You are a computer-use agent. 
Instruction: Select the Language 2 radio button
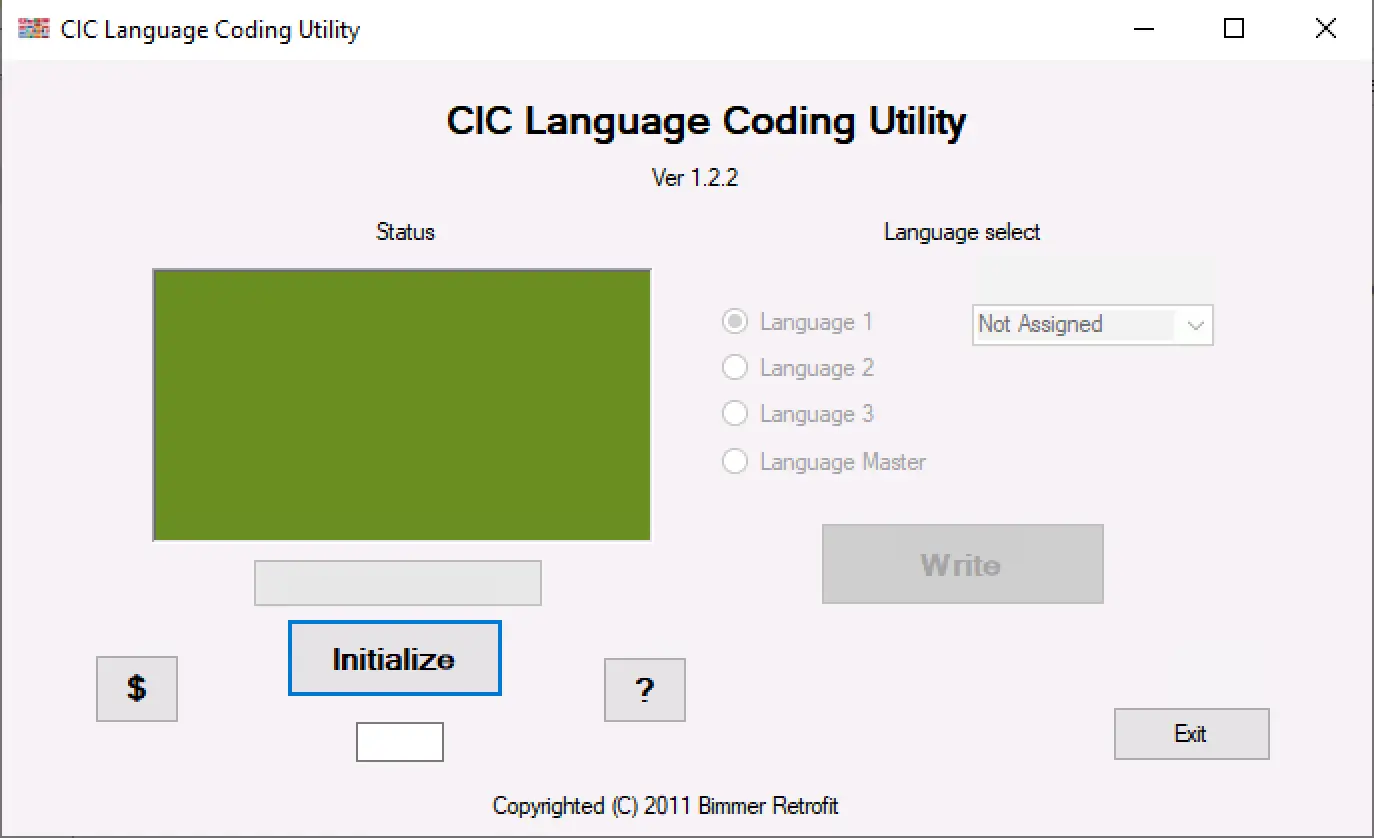click(x=735, y=367)
